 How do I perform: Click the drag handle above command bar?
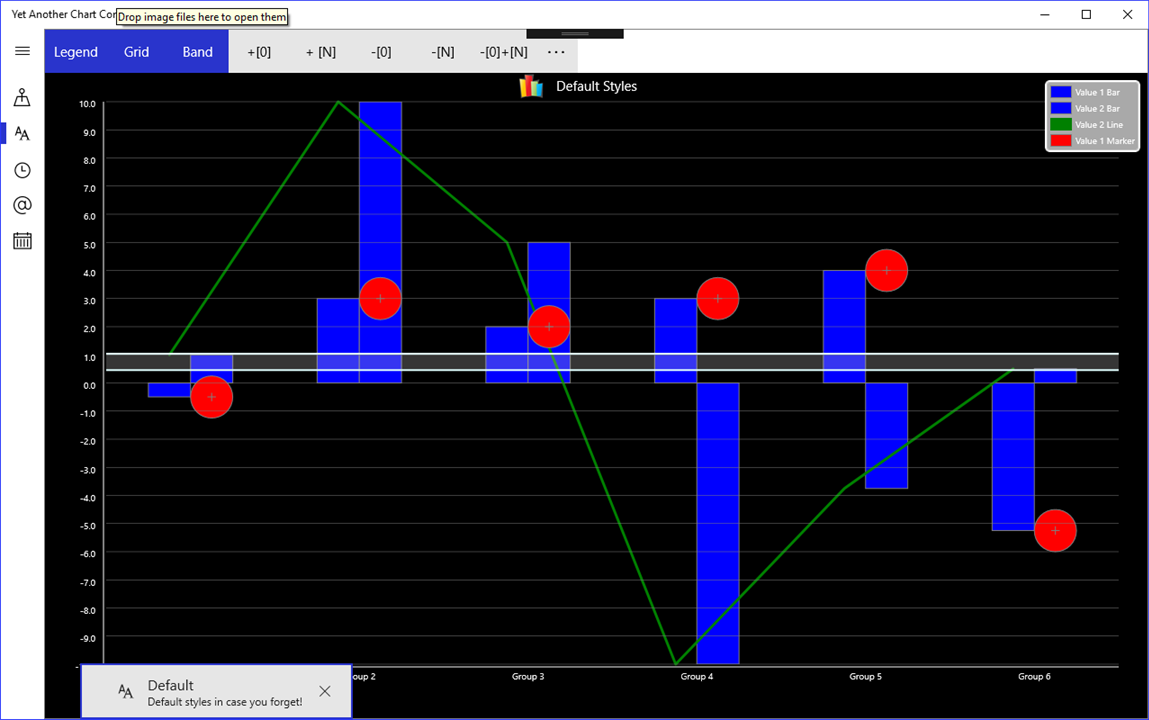[x=575, y=34]
